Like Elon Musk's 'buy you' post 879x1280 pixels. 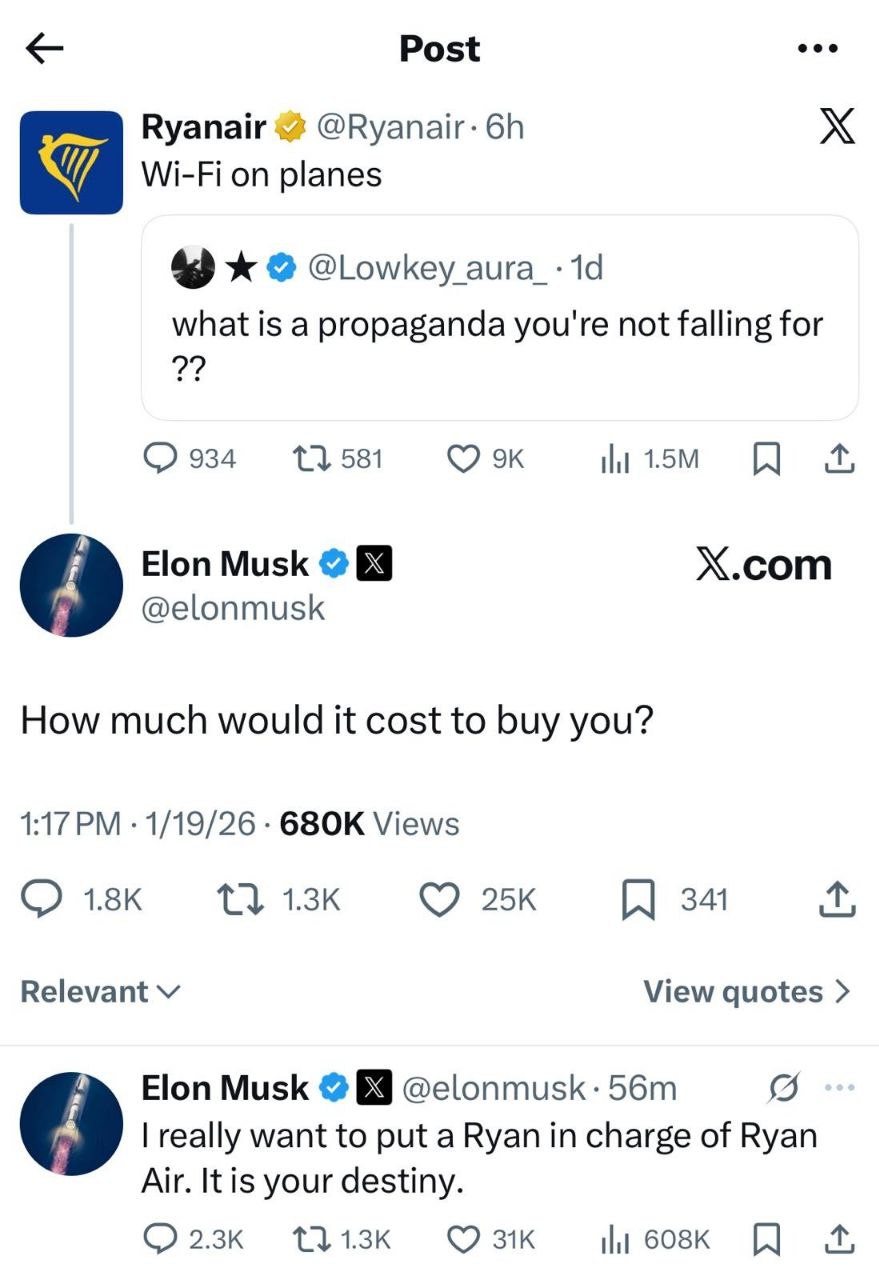(x=437, y=900)
